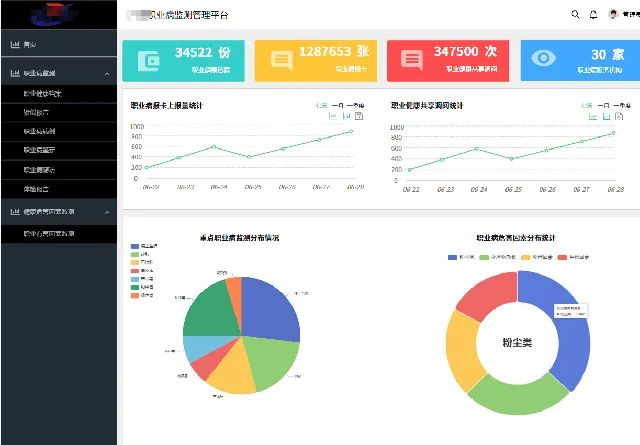Save the right line chart as image

[621, 116]
